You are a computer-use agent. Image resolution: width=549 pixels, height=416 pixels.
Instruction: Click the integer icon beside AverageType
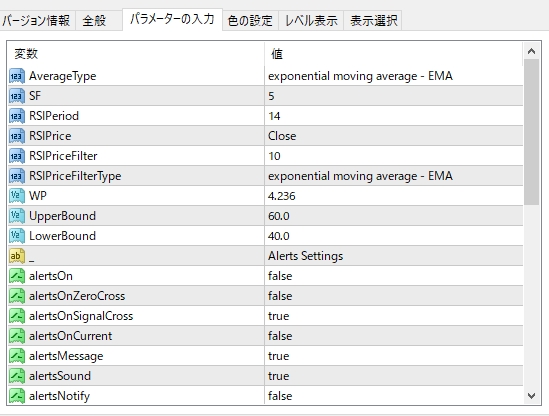coord(17,76)
